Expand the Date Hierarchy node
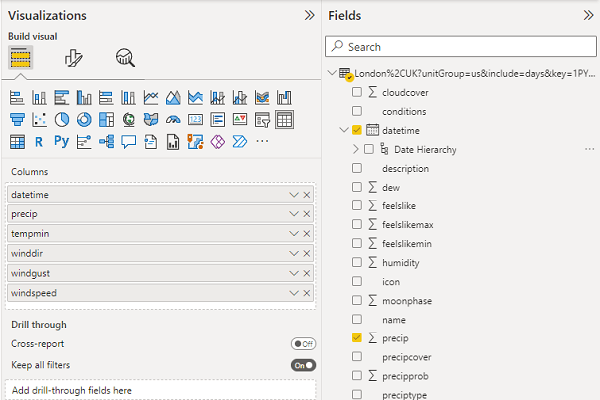 pos(356,149)
